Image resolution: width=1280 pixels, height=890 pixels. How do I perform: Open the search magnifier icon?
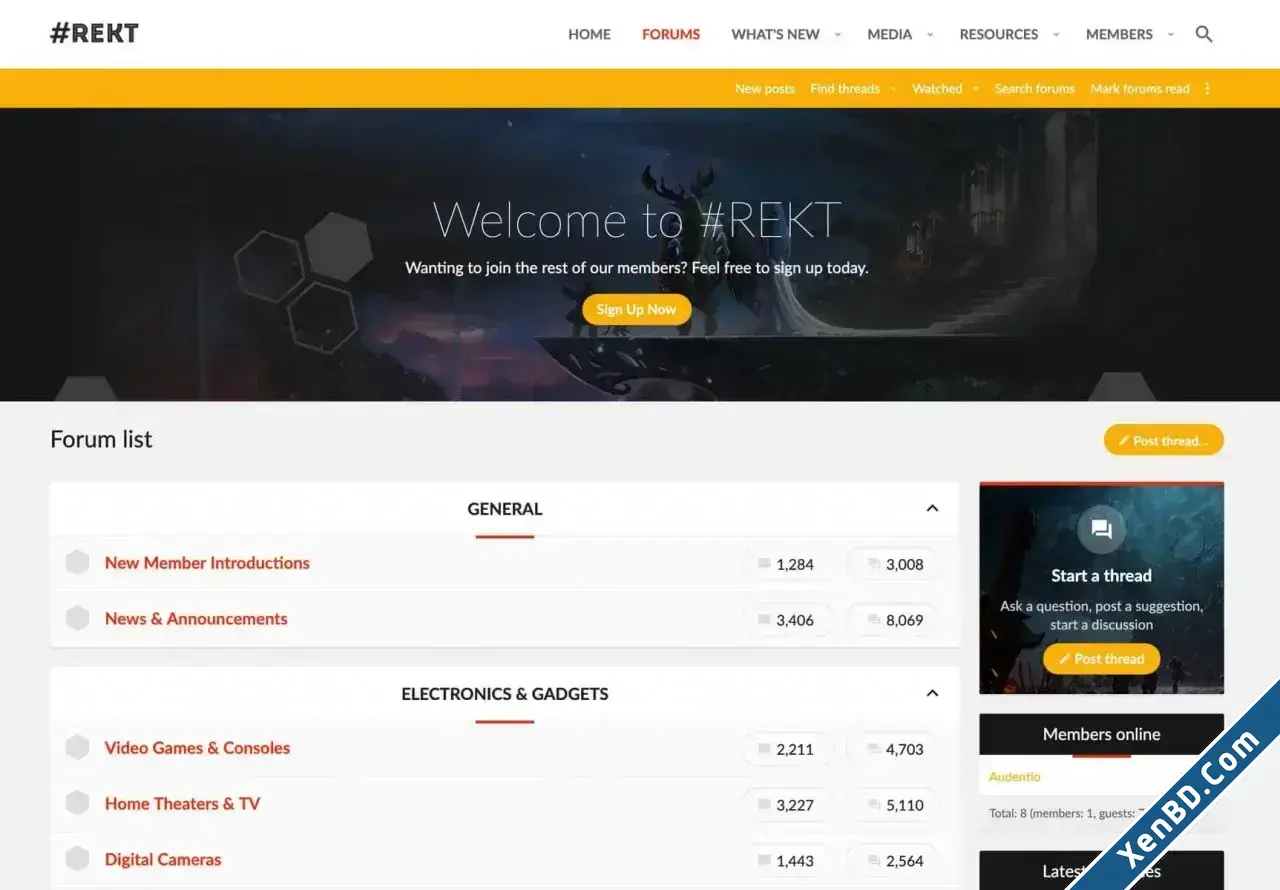click(x=1204, y=34)
